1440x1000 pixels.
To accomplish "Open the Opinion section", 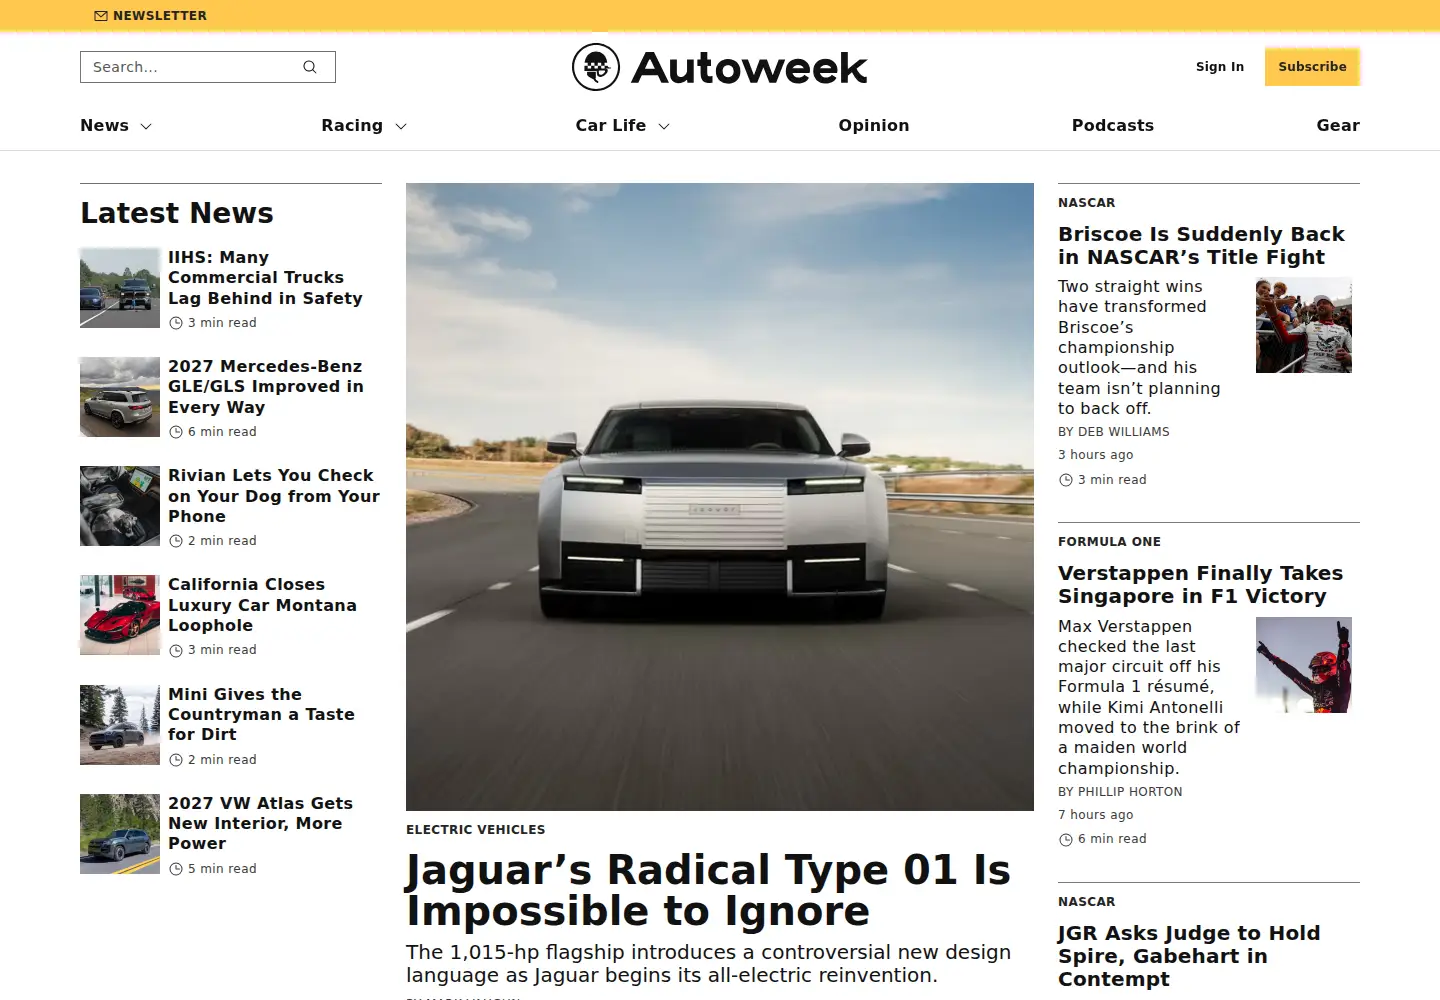I will pyautogui.click(x=874, y=125).
